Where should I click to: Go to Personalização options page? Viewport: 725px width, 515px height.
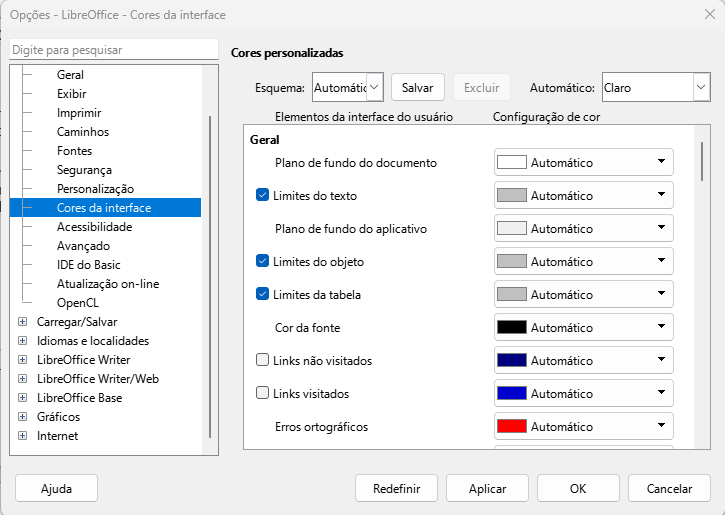95,189
